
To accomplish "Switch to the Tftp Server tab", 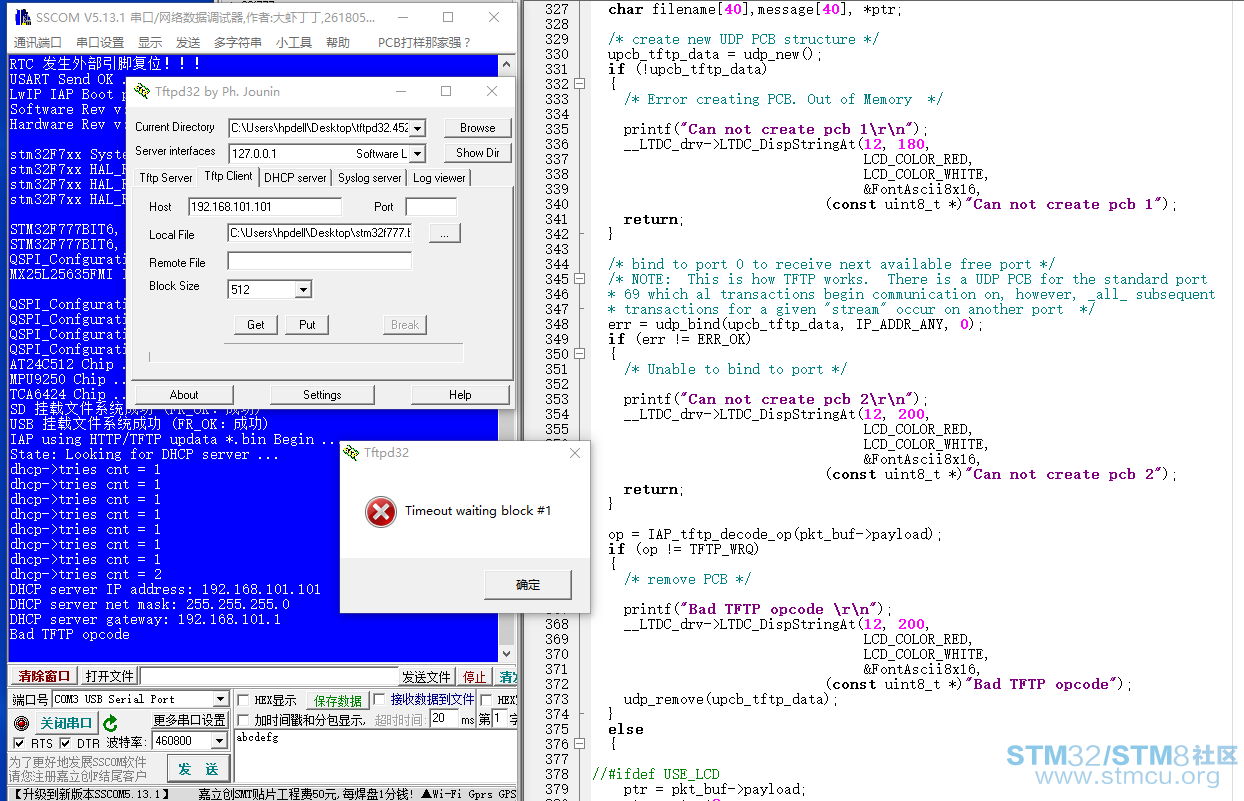I will tap(166, 178).
